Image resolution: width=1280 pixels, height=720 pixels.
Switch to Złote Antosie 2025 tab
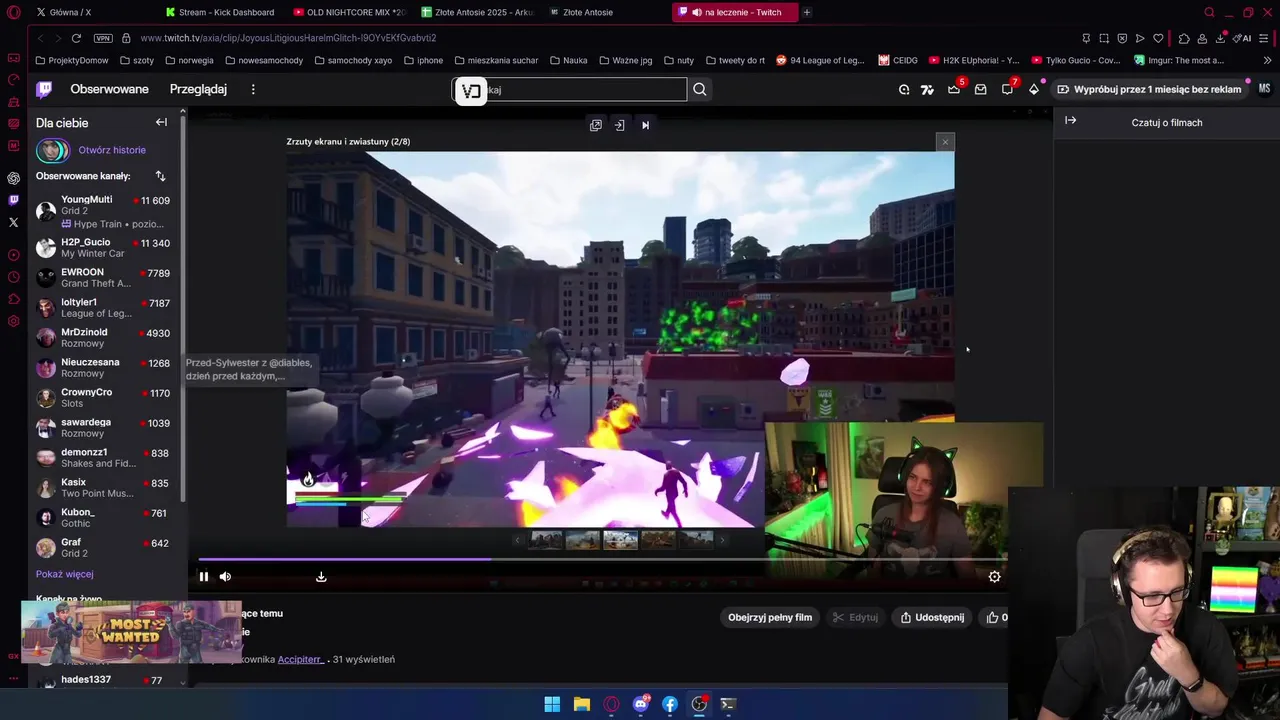478,12
